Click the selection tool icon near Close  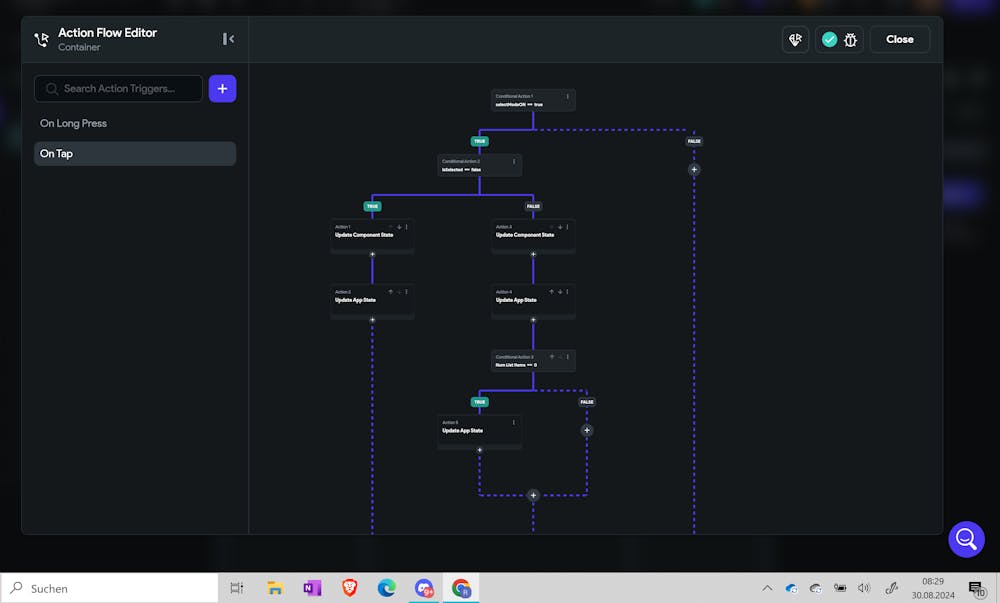[795, 39]
